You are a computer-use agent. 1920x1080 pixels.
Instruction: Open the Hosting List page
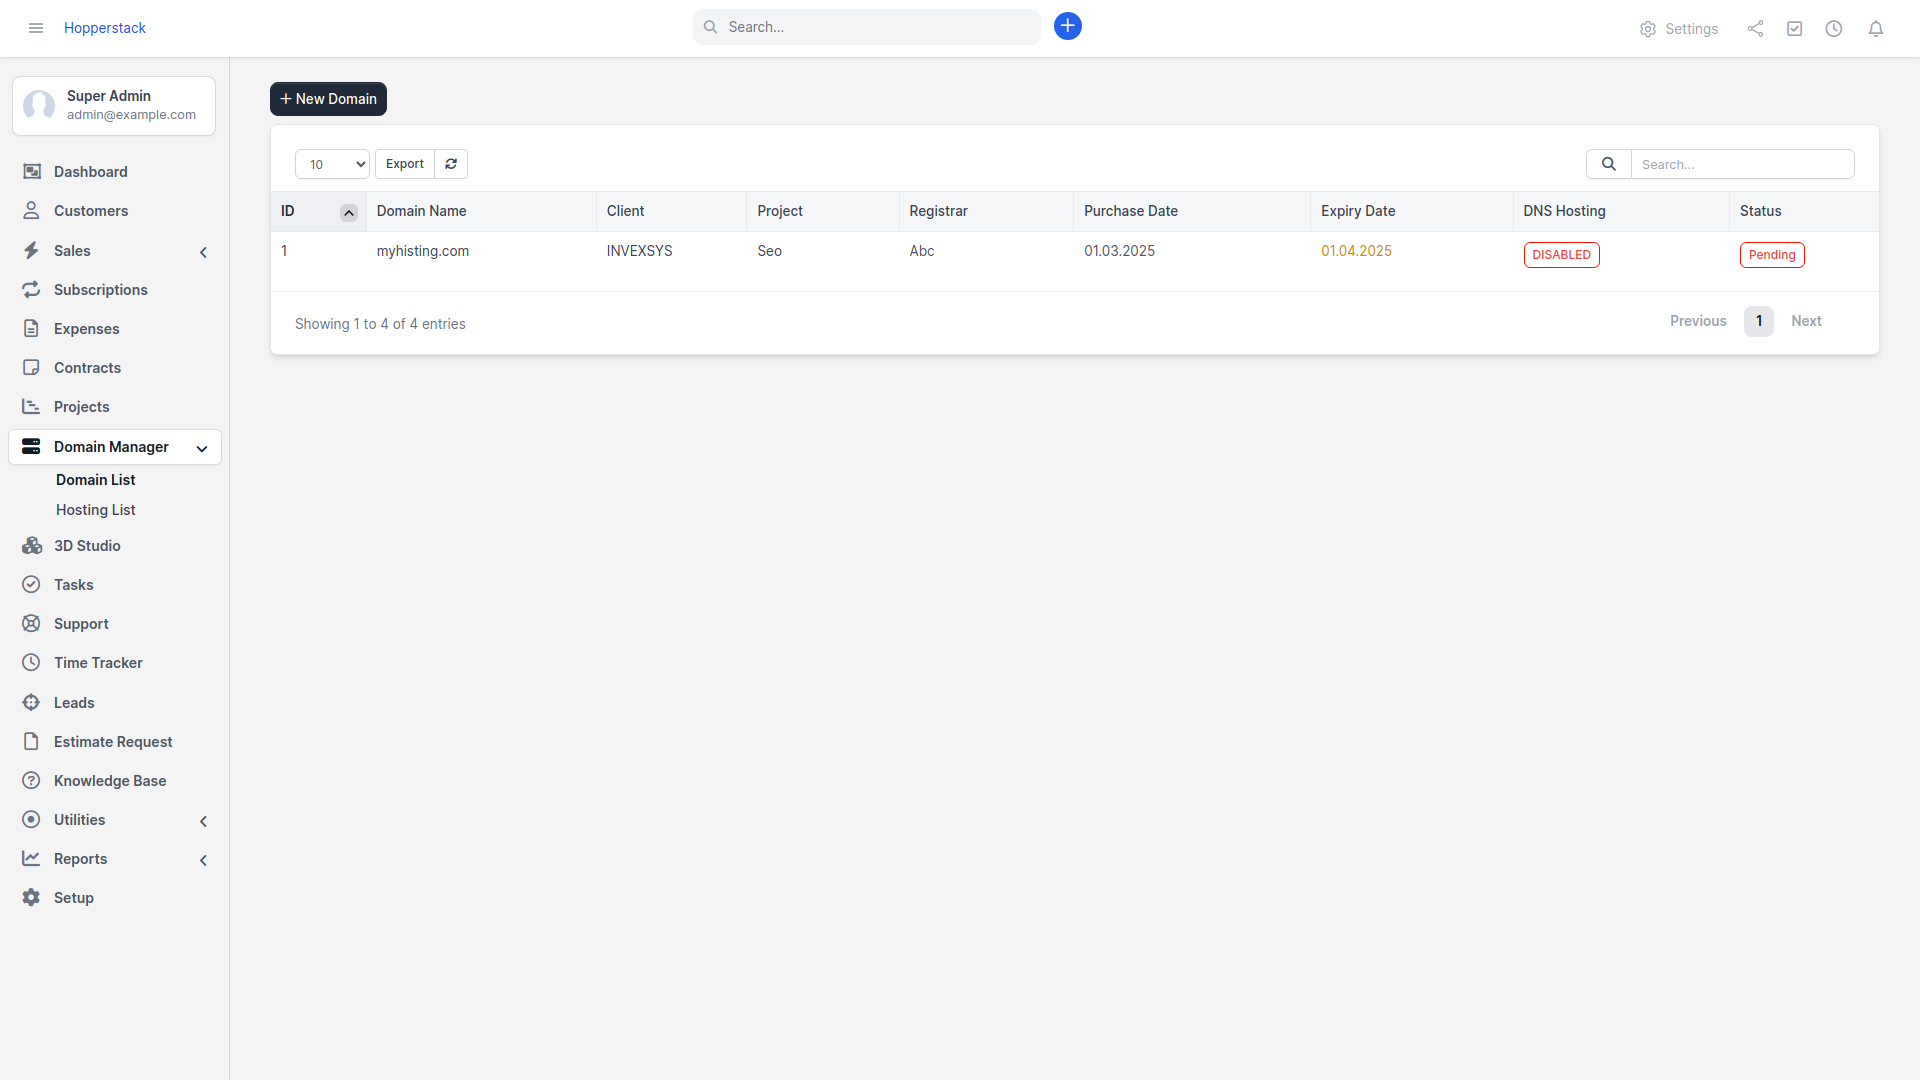tap(95, 510)
